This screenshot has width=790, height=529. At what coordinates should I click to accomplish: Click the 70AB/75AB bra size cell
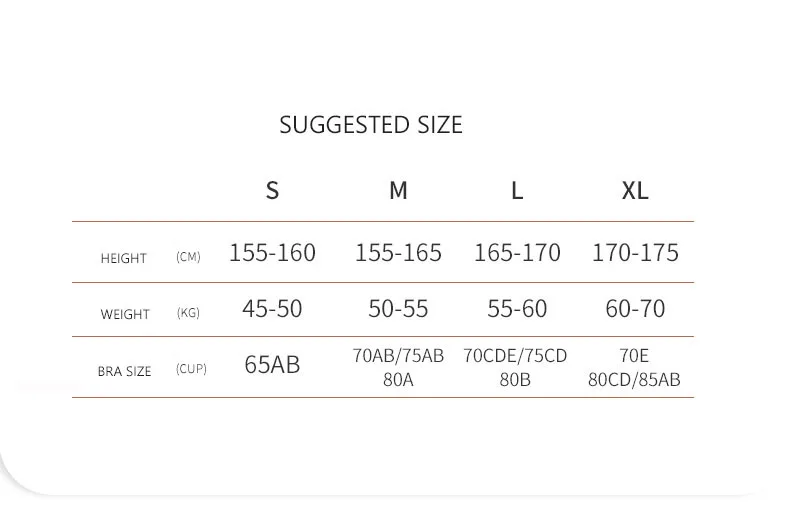click(x=398, y=356)
